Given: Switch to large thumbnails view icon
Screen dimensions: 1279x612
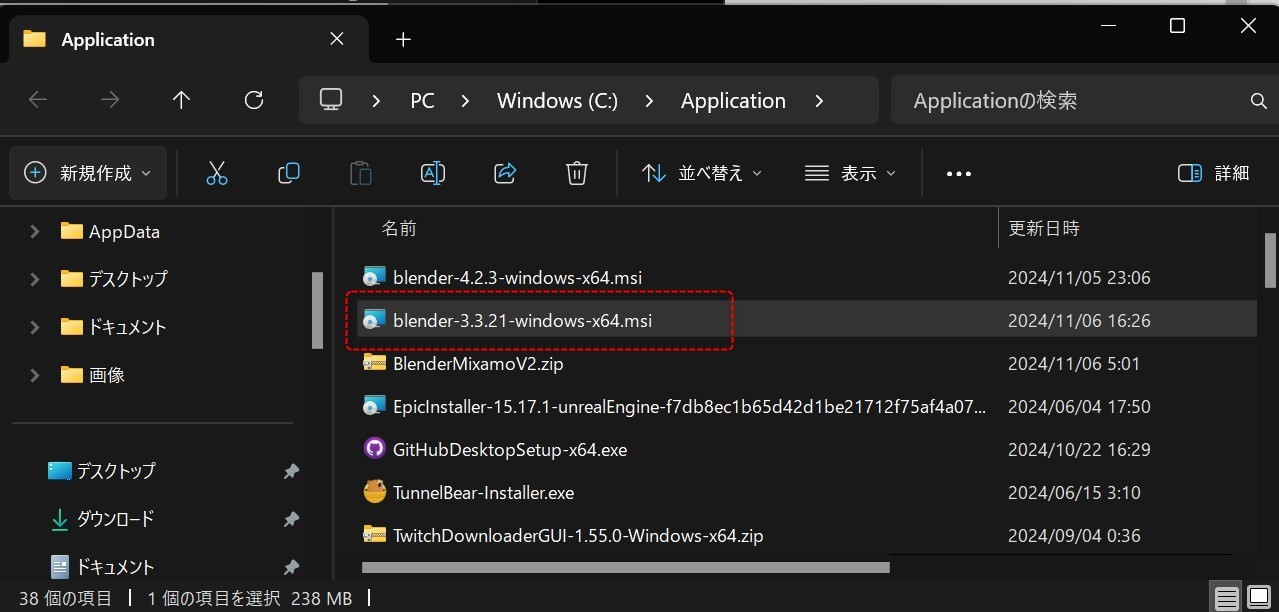Looking at the screenshot, I should pyautogui.click(x=1258, y=598).
